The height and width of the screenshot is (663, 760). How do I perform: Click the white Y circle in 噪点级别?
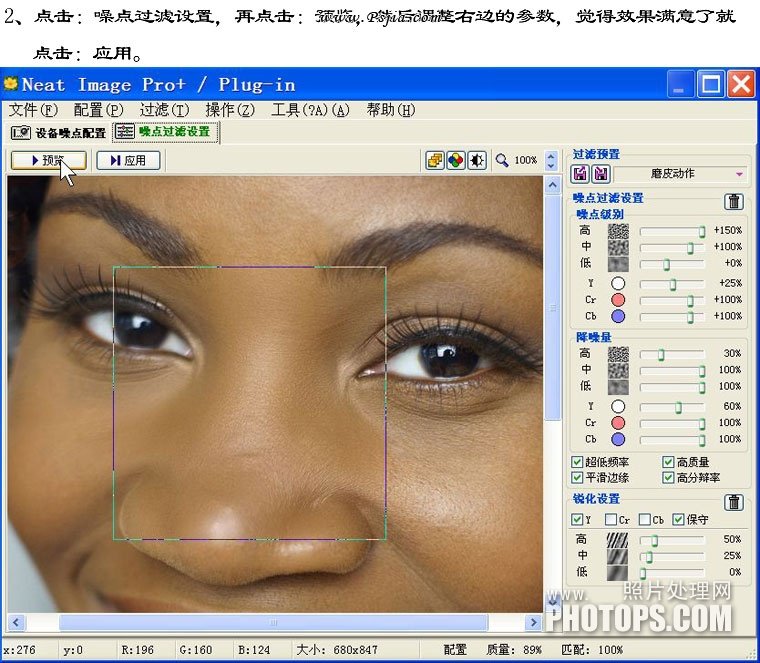618,283
